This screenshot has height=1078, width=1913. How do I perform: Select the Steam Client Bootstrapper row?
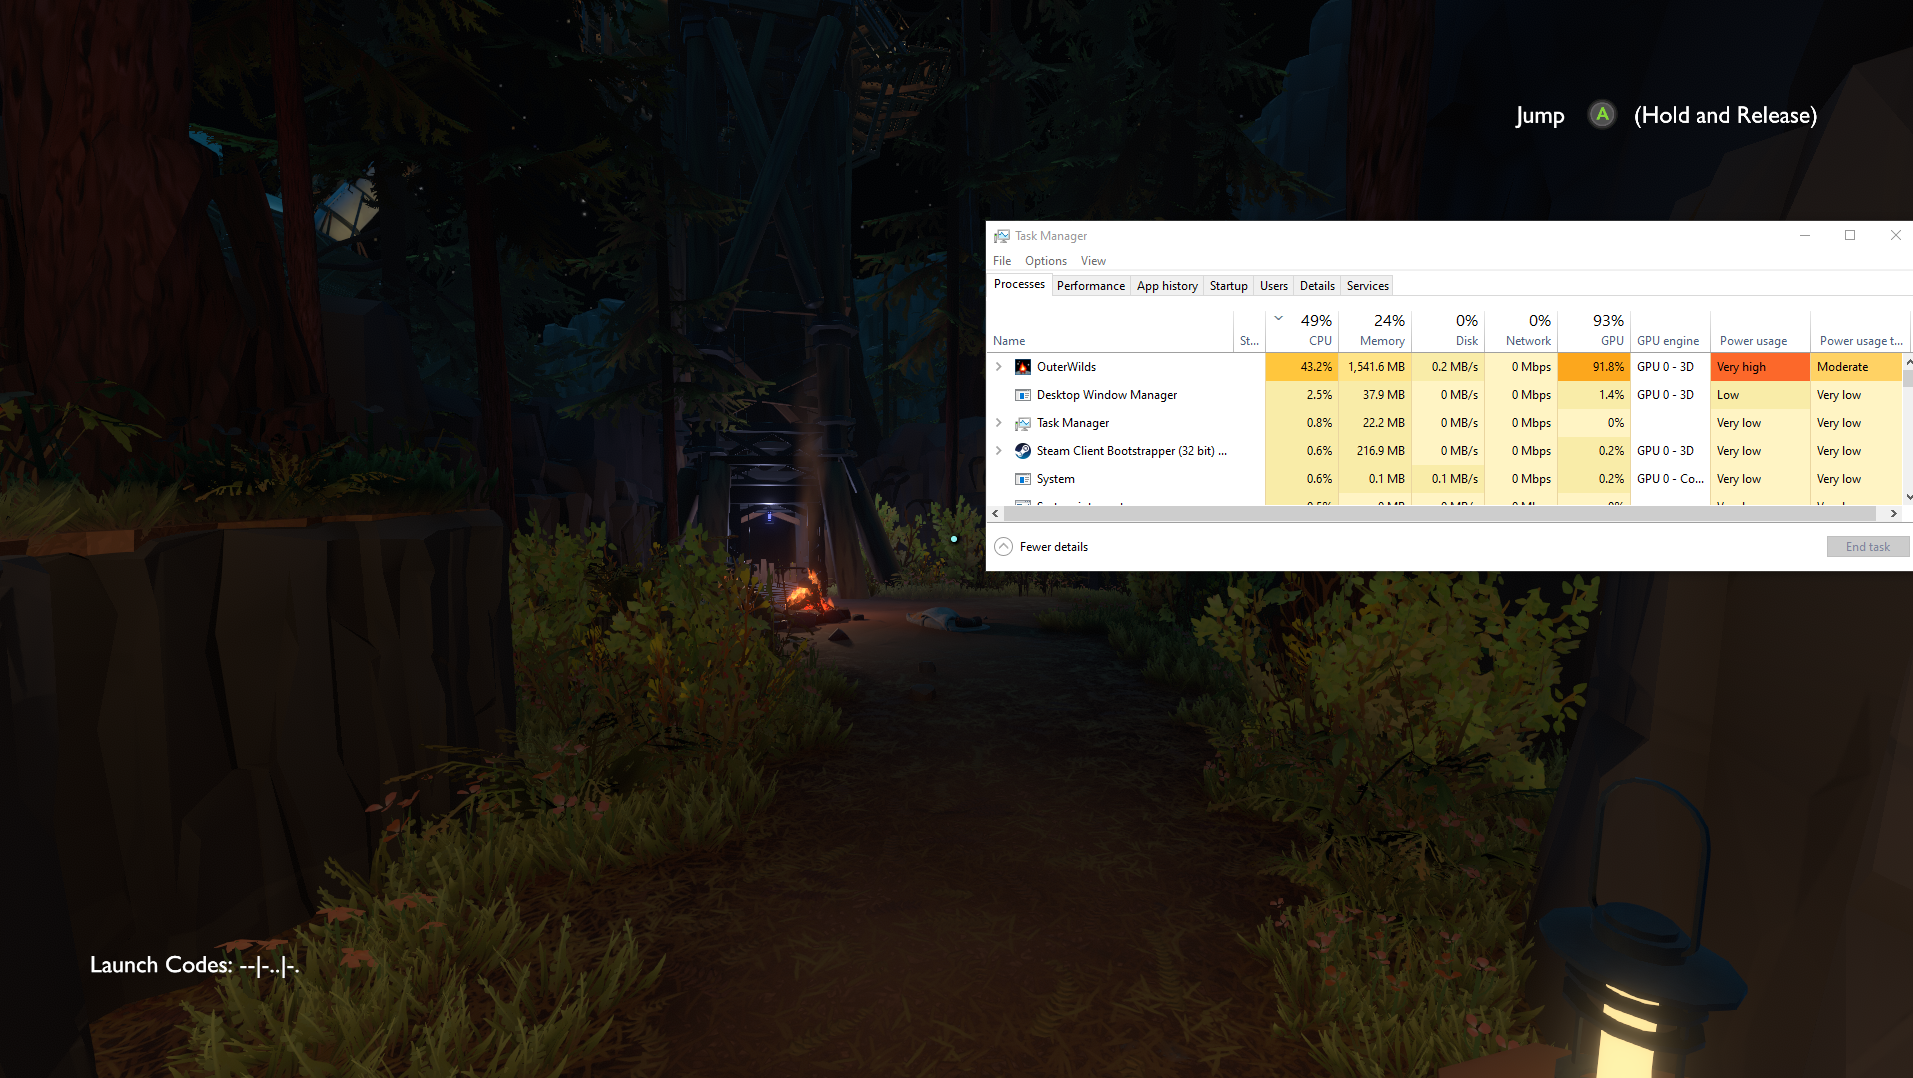[1444, 451]
